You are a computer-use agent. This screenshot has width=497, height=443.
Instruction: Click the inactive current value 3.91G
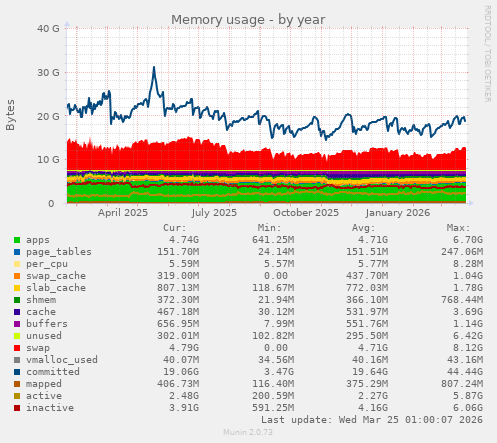tap(184, 408)
